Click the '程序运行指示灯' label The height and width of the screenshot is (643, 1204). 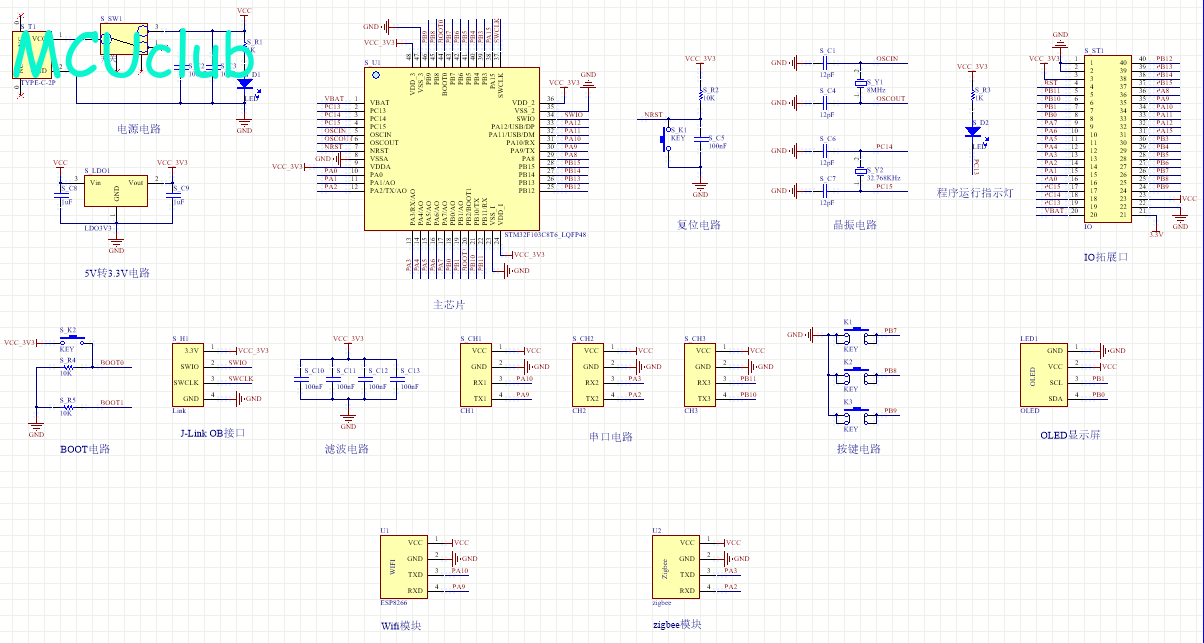coord(975,193)
